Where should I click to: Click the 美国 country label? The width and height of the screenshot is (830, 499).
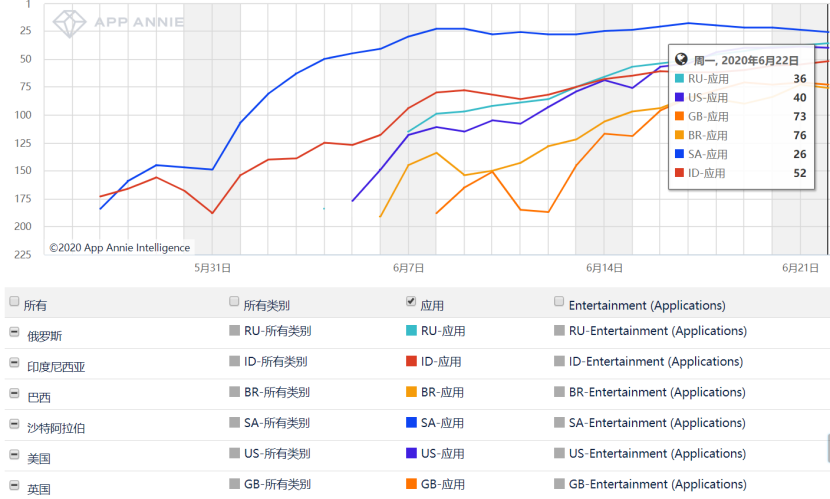(x=39, y=458)
